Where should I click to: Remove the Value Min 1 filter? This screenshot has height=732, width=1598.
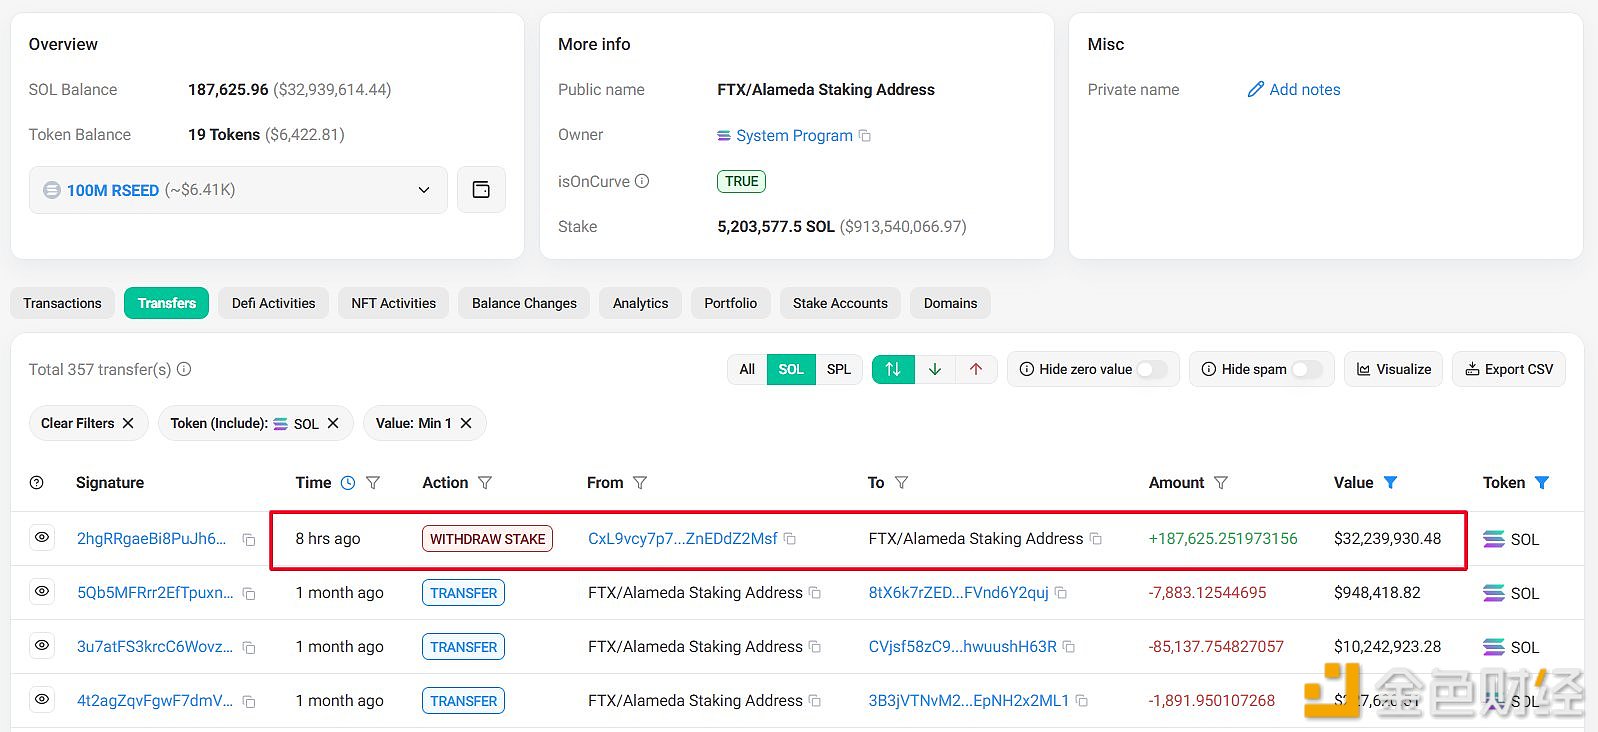[466, 423]
